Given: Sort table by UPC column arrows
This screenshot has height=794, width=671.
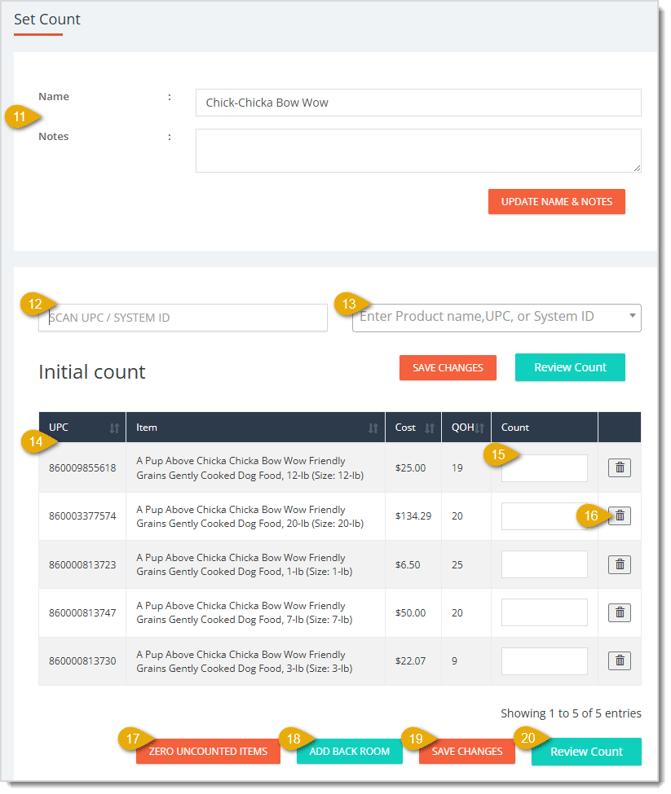Looking at the screenshot, I should pyautogui.click(x=114, y=428).
